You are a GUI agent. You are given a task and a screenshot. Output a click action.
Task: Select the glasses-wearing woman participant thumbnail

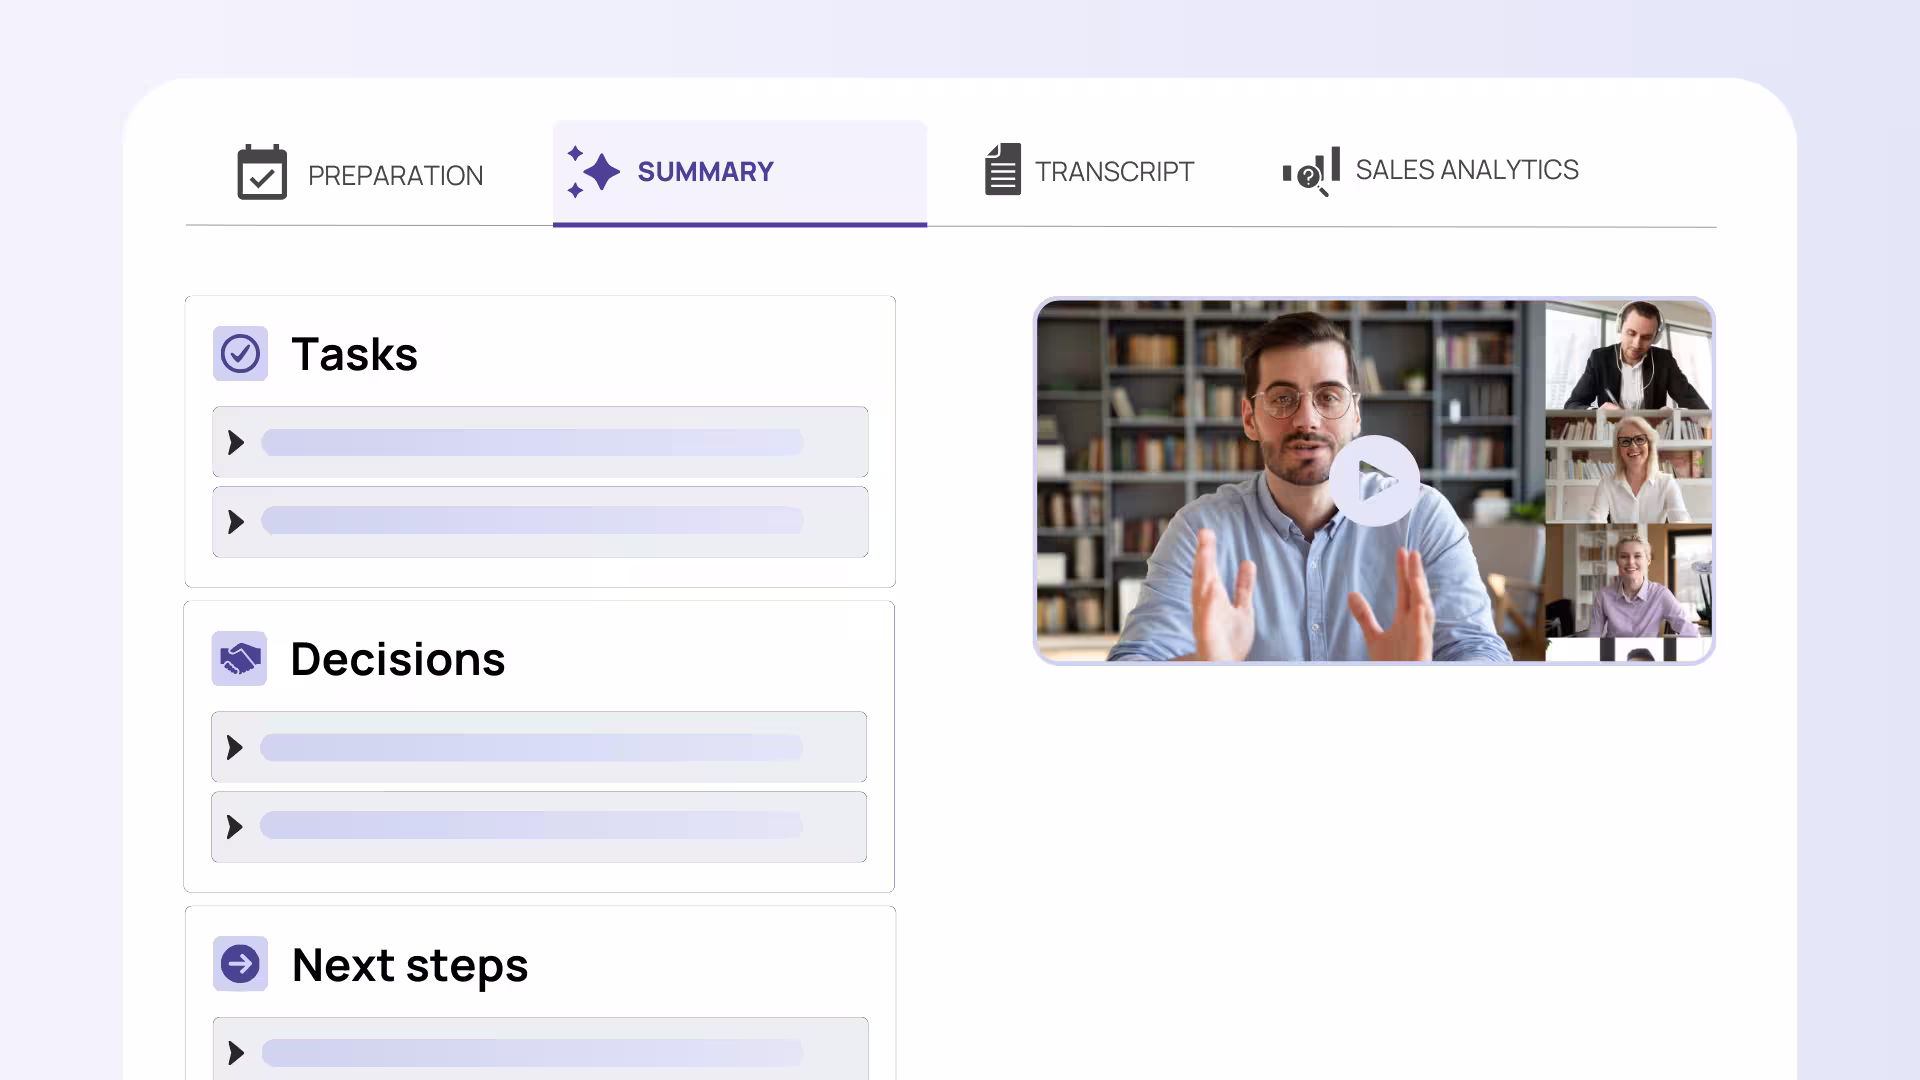click(1628, 466)
